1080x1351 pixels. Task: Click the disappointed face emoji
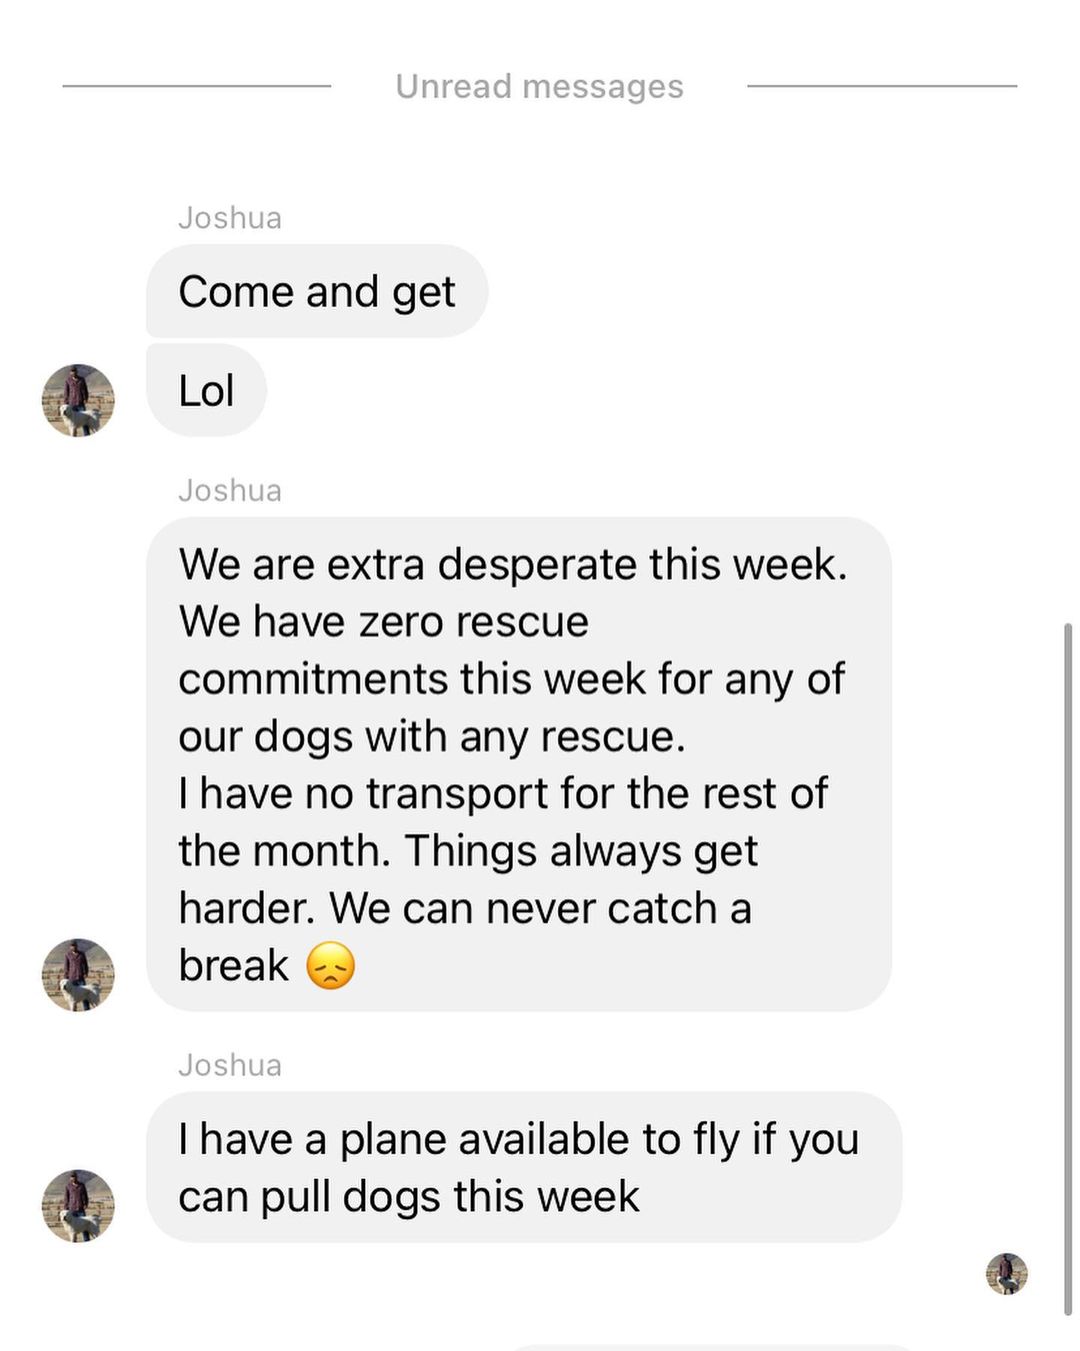tap(331, 967)
